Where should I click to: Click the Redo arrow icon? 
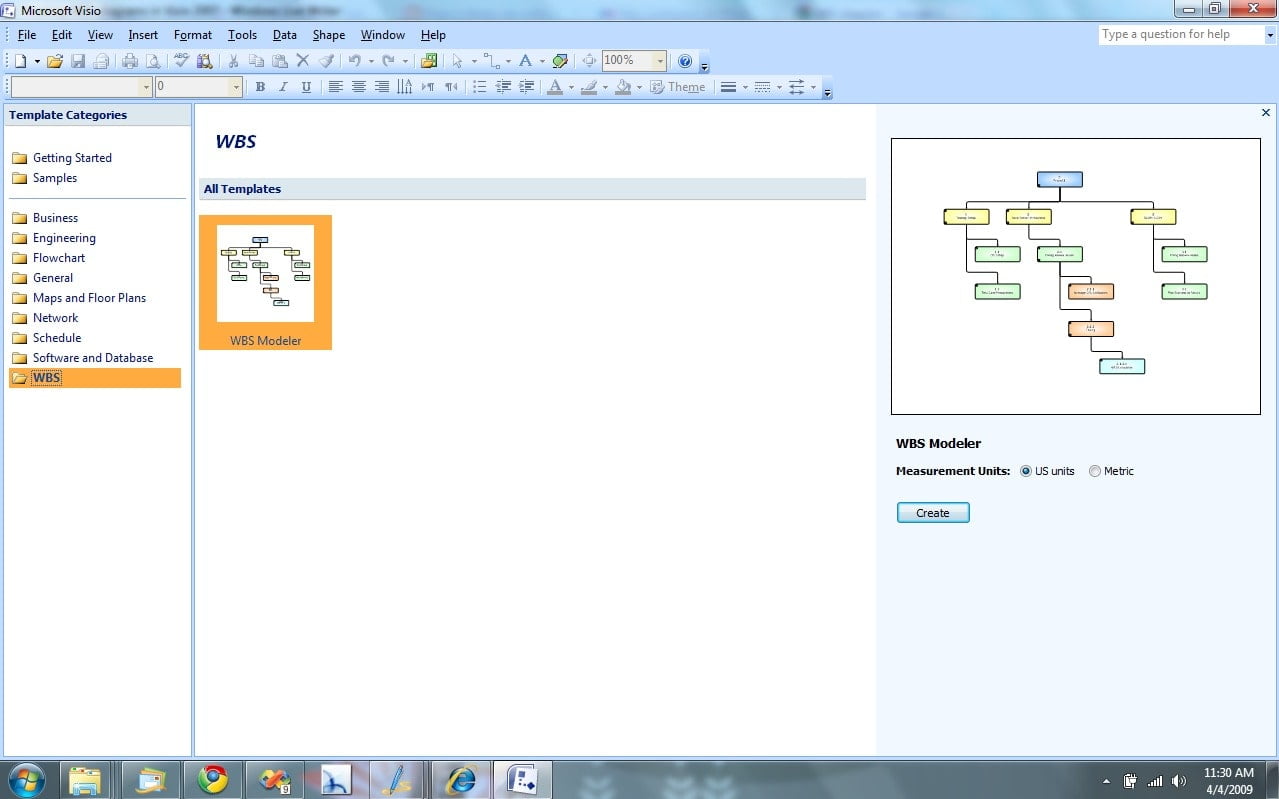pyautogui.click(x=388, y=61)
